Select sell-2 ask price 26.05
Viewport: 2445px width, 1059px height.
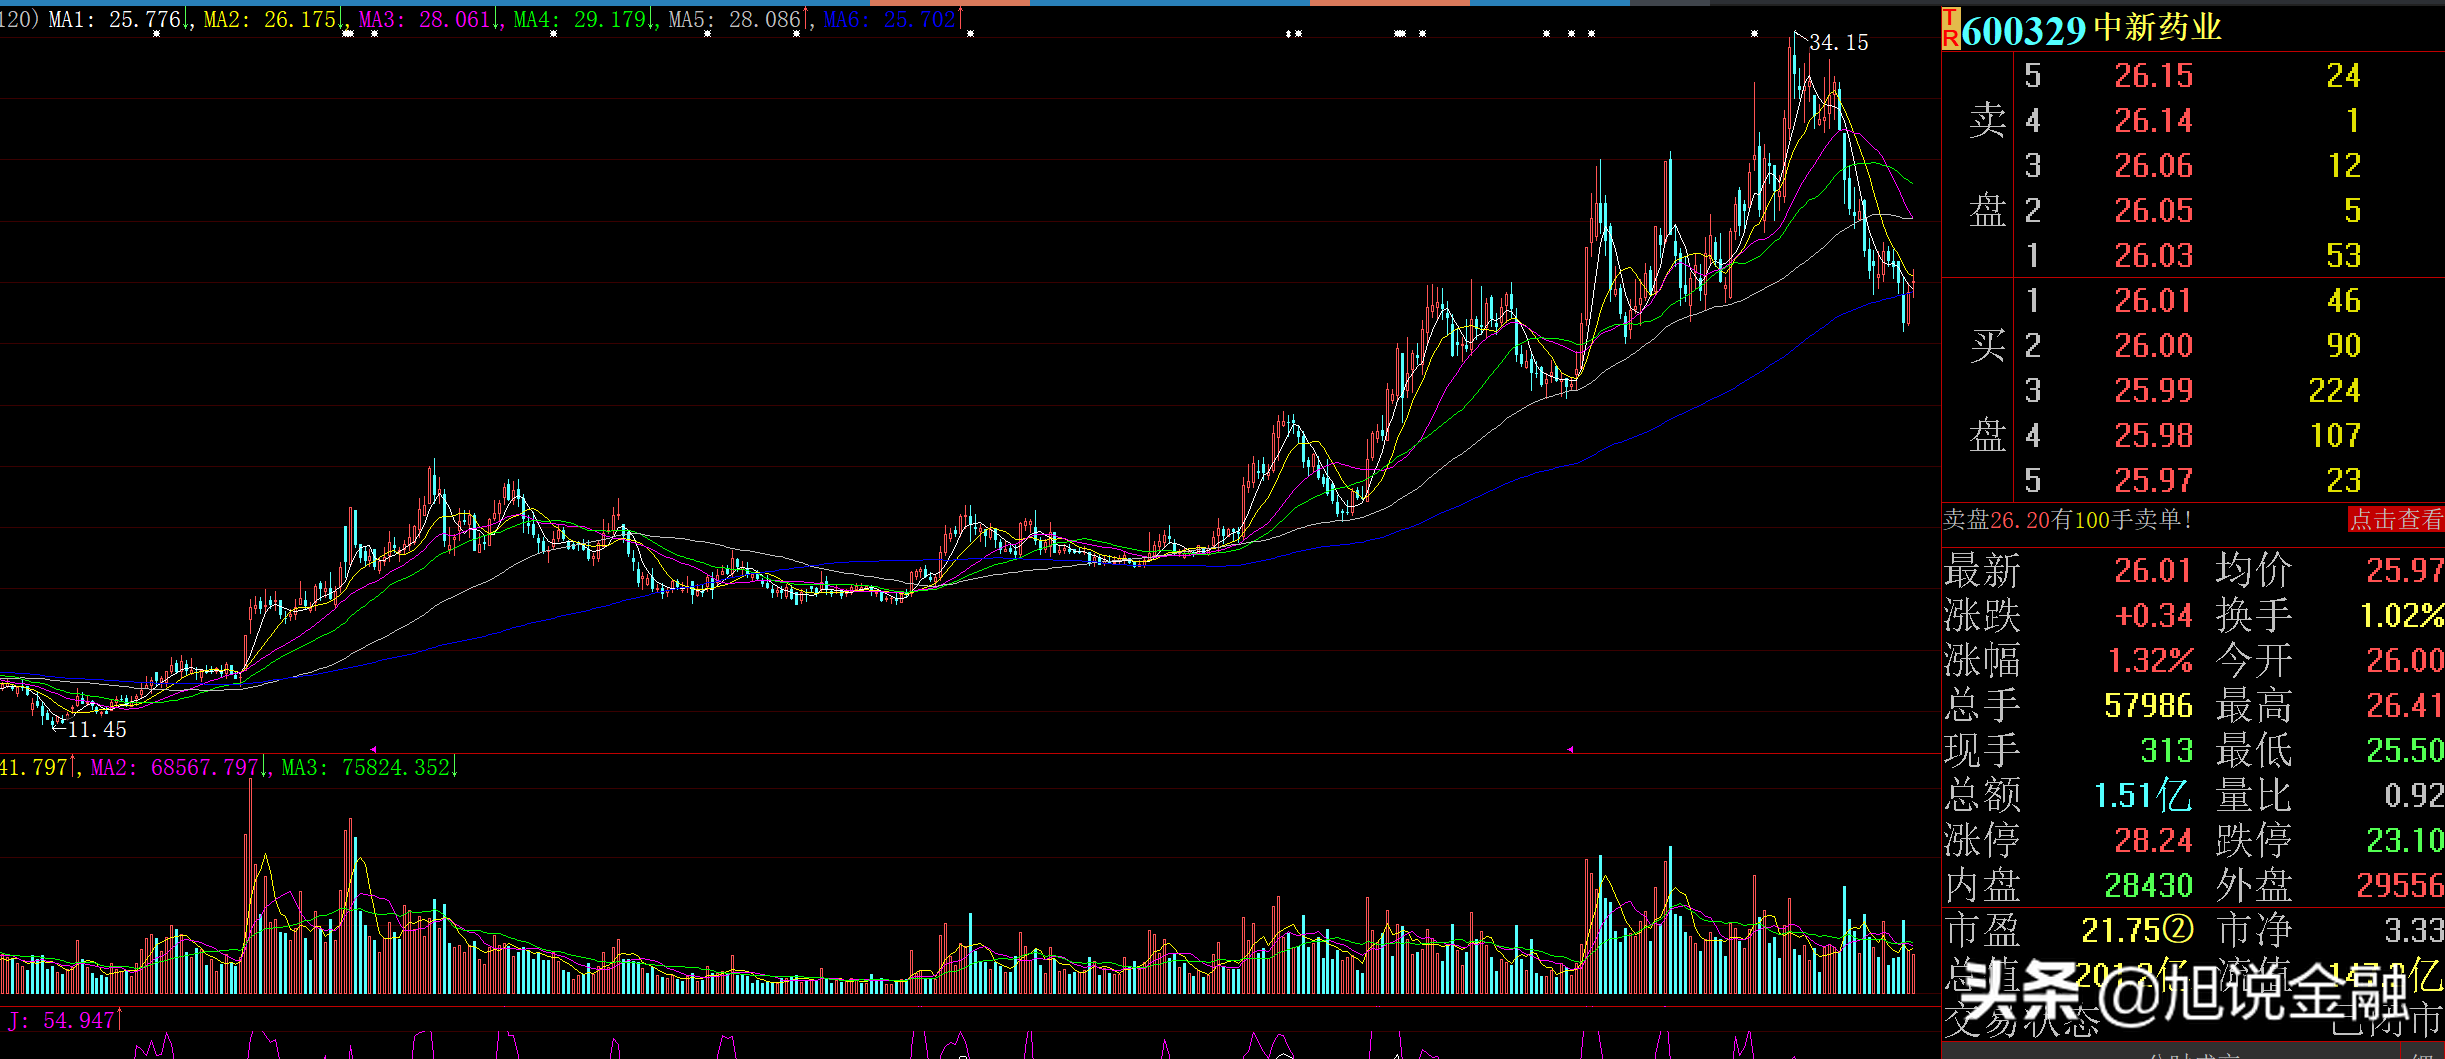click(x=2153, y=211)
